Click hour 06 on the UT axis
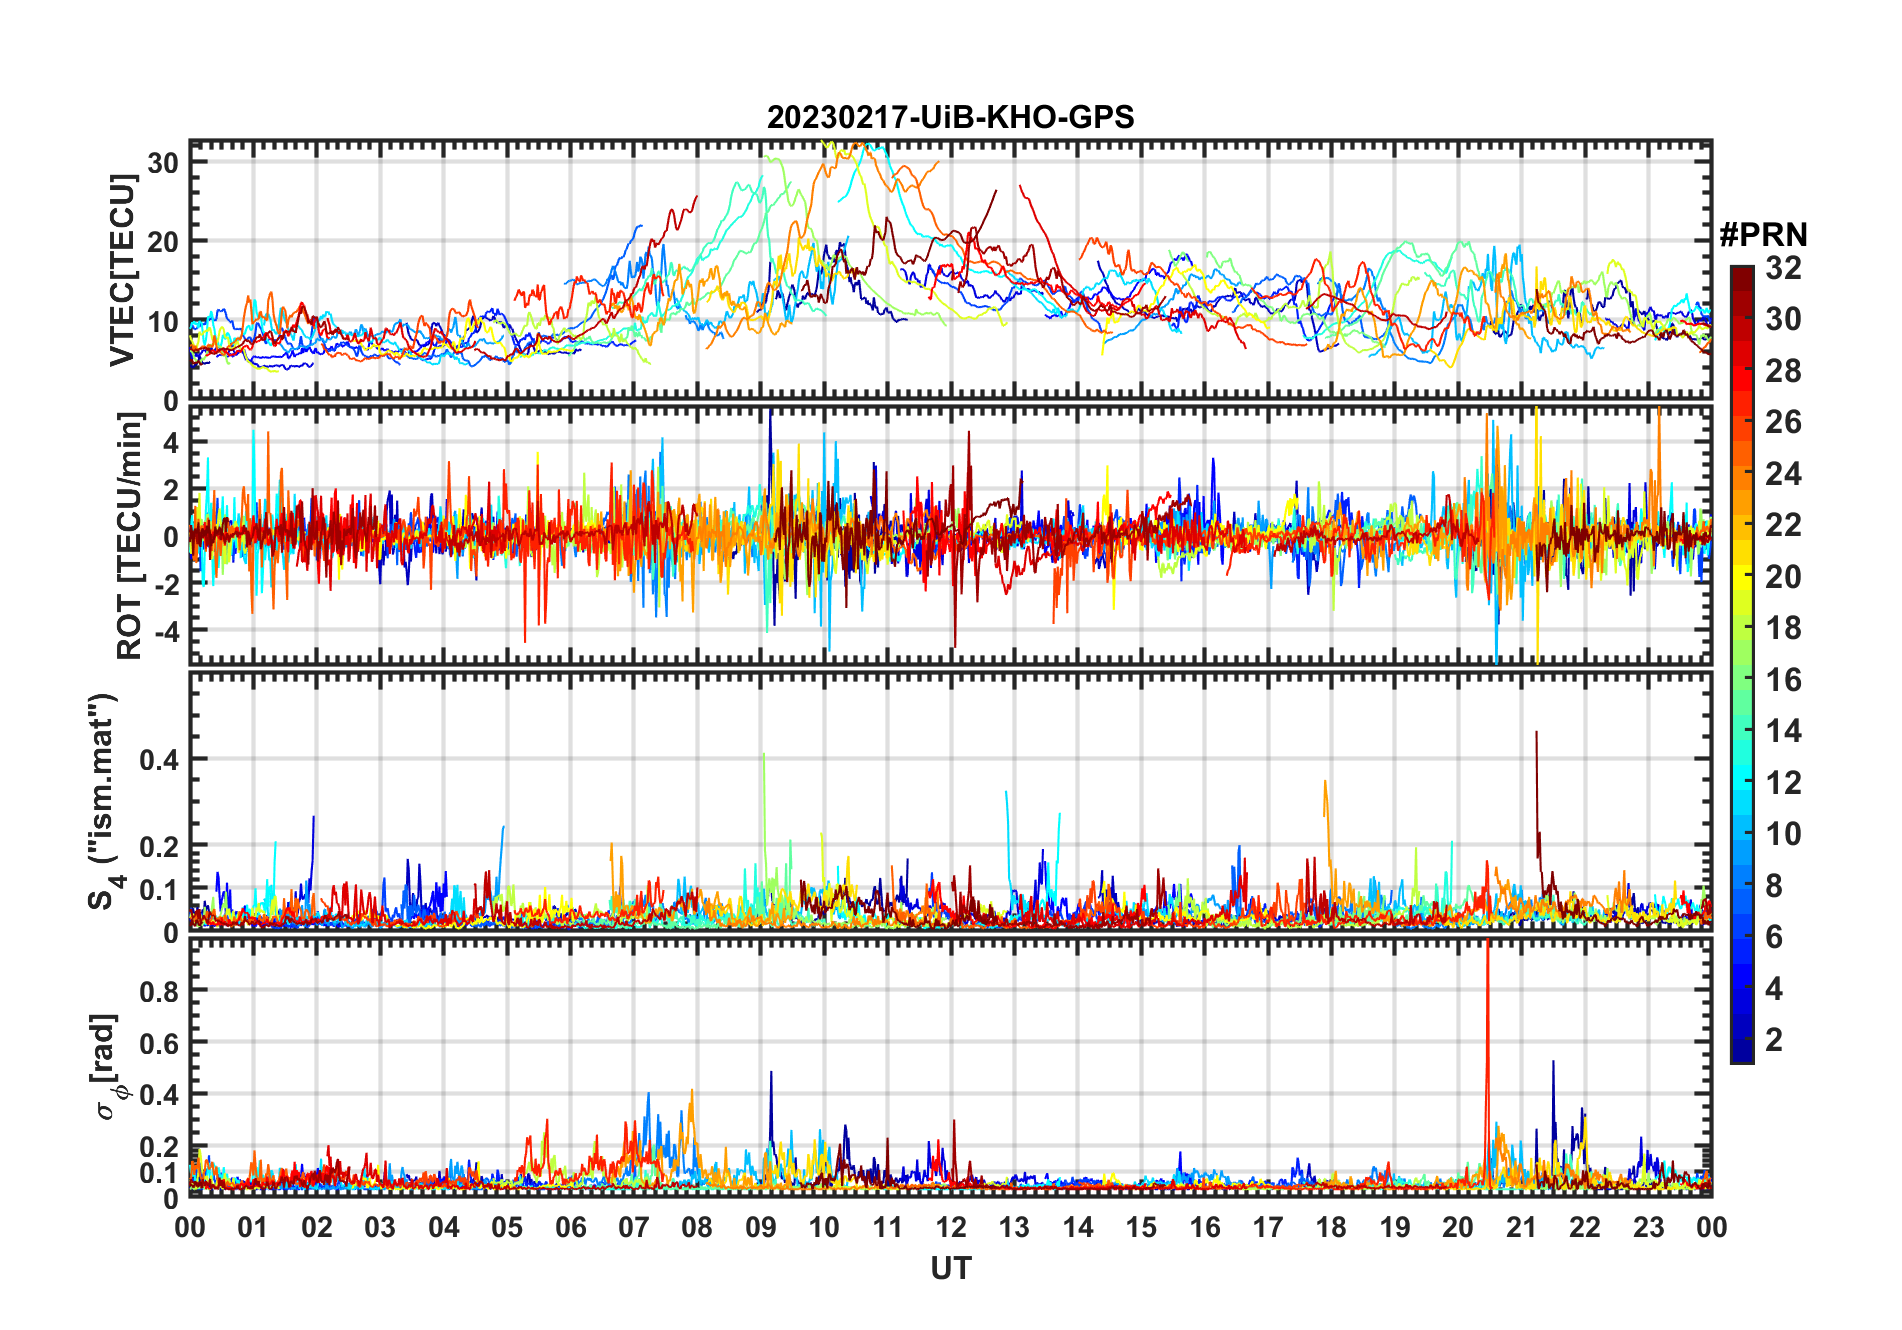The width and height of the screenshot is (1902, 1330). click(570, 1227)
